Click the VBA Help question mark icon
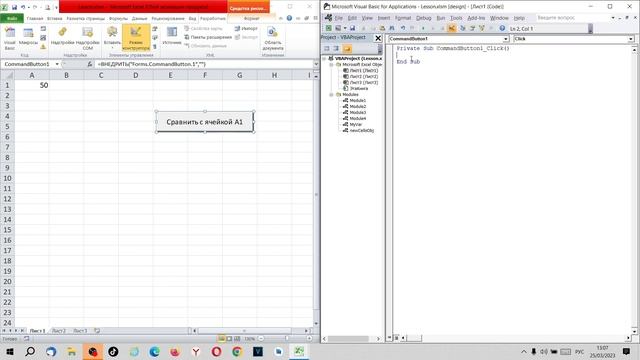Viewport: 640px width, 360px height. 502,28
